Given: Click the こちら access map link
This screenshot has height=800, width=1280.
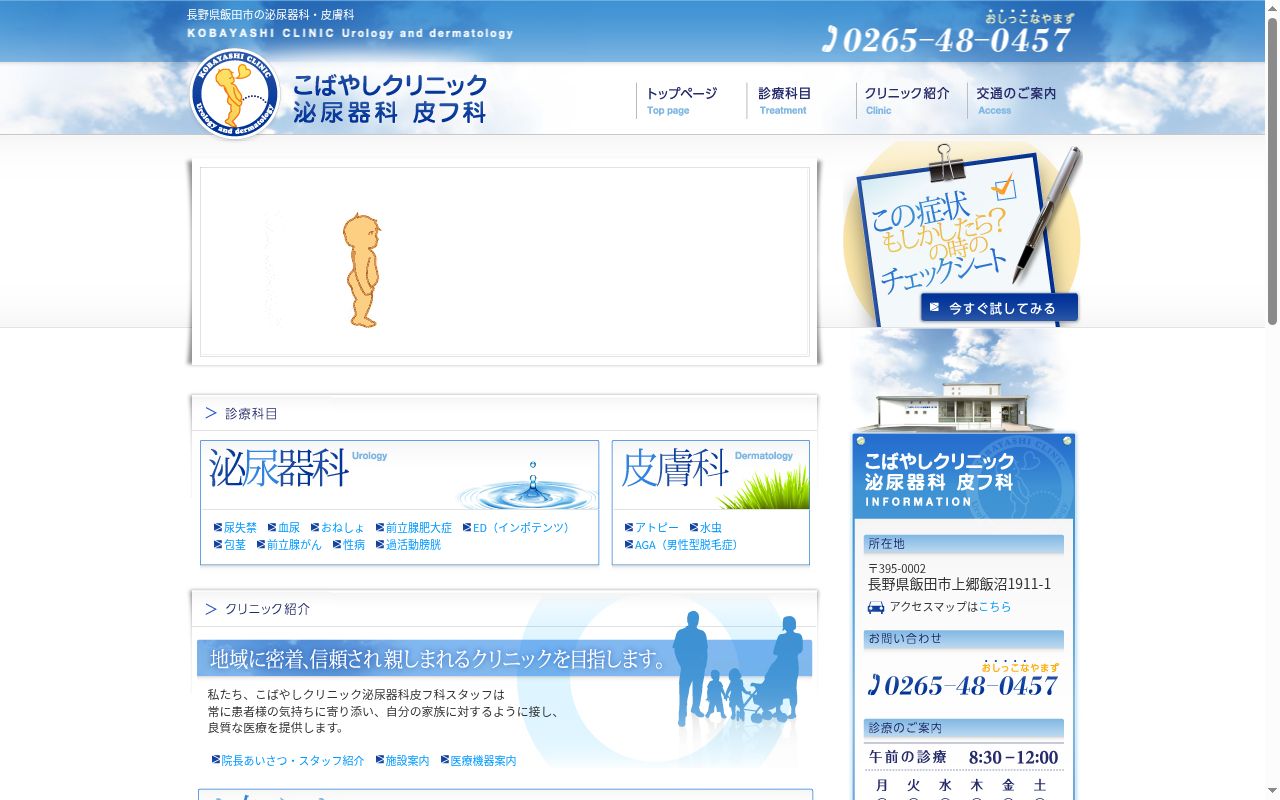Looking at the screenshot, I should pyautogui.click(x=995, y=607).
